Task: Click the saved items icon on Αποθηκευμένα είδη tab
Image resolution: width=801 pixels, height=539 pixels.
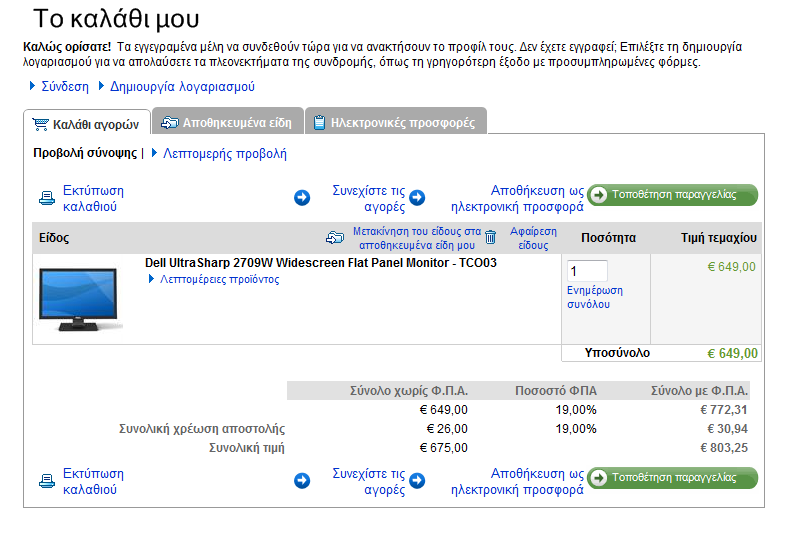Action: coord(170,123)
